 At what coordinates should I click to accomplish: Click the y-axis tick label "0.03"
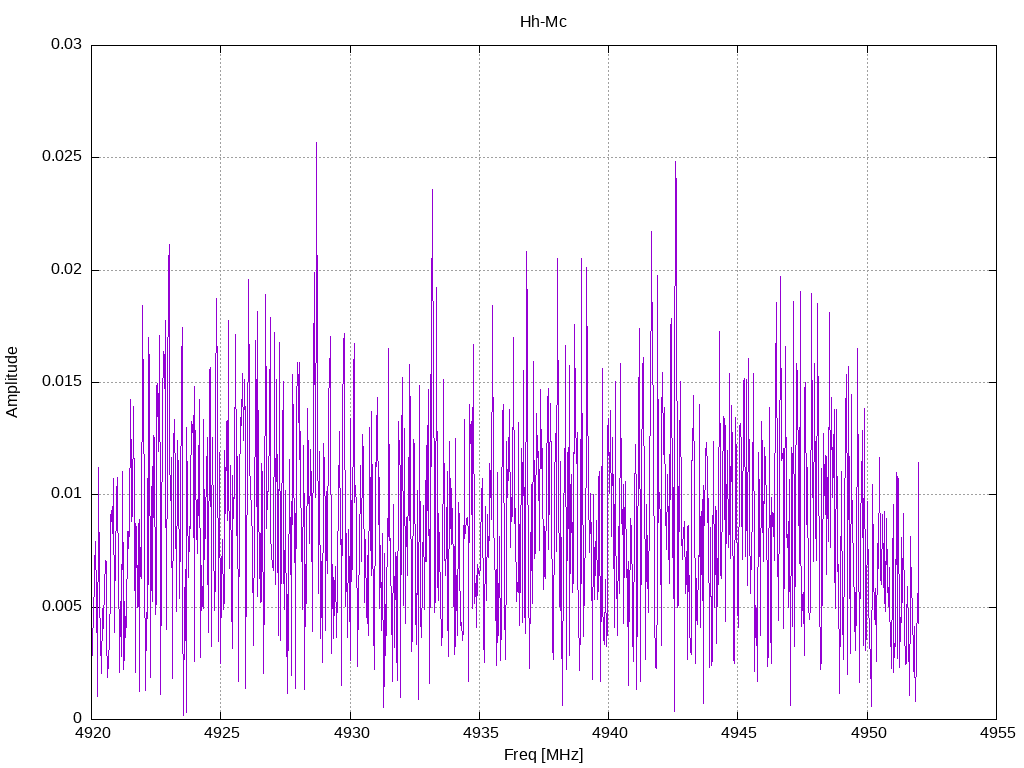point(67,44)
